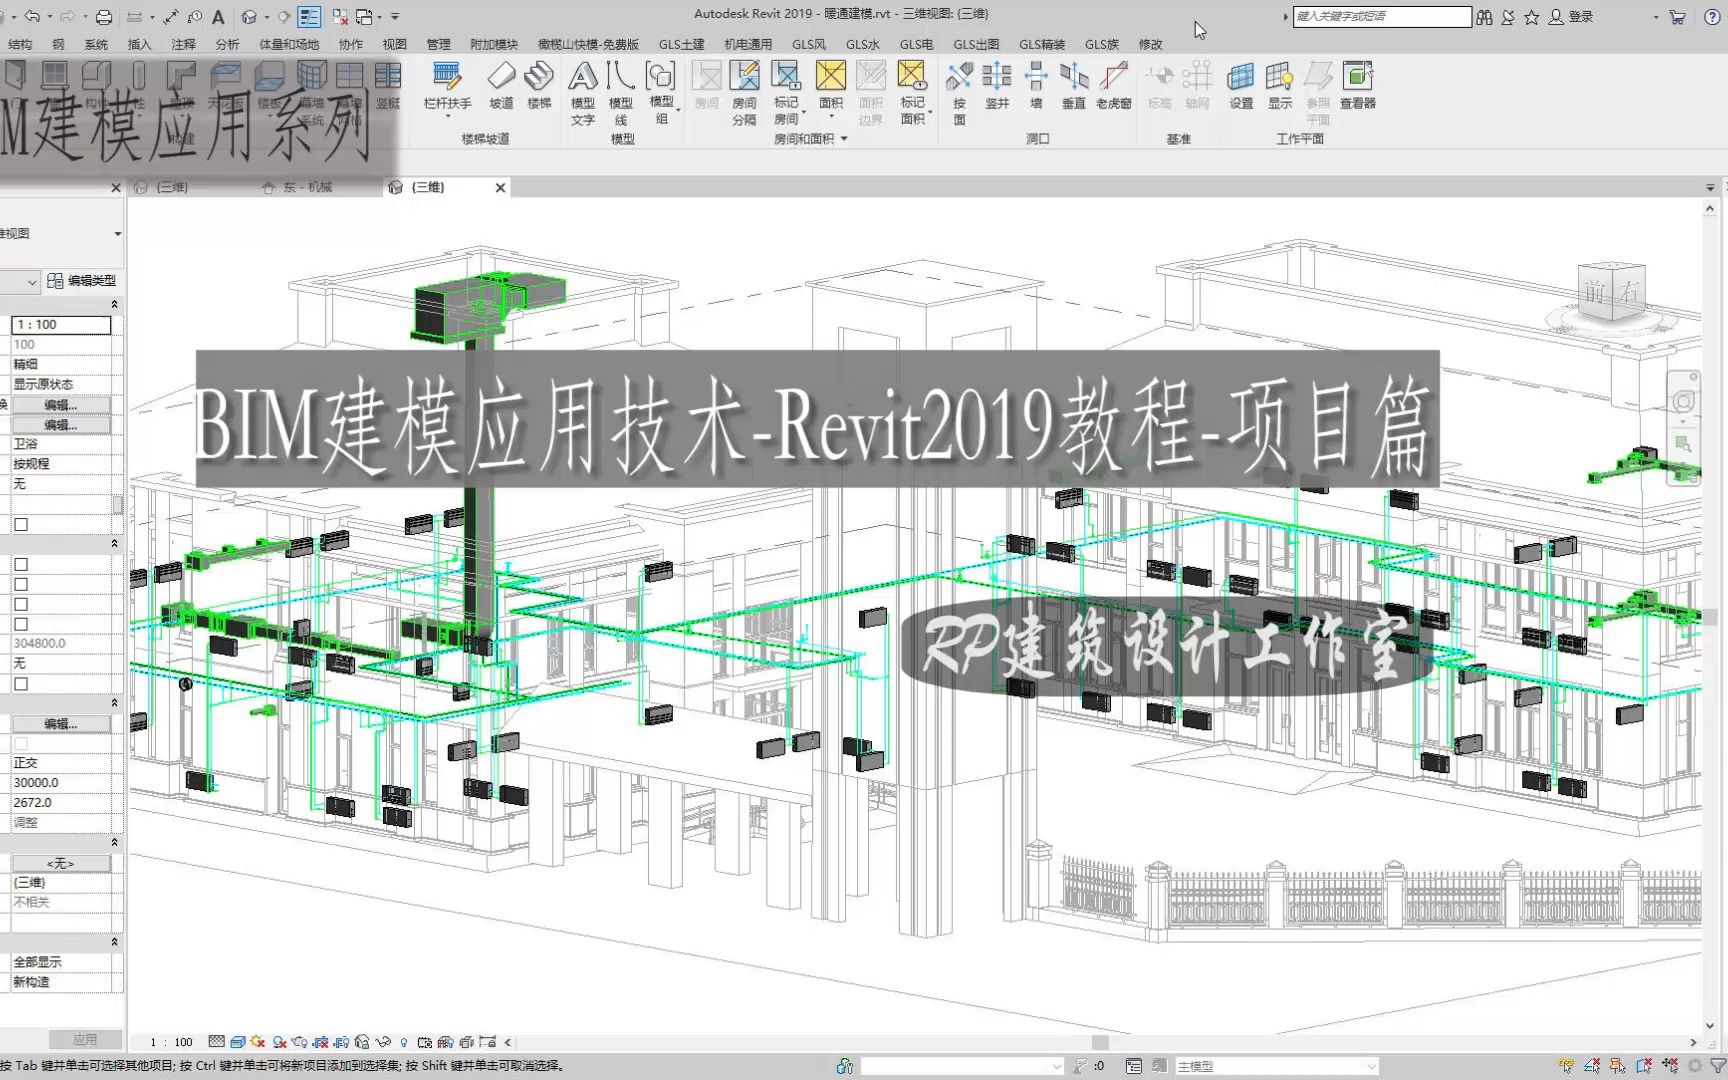The image size is (1728, 1080).
Task: Open the 系统 ribbon tab
Action: 96,44
